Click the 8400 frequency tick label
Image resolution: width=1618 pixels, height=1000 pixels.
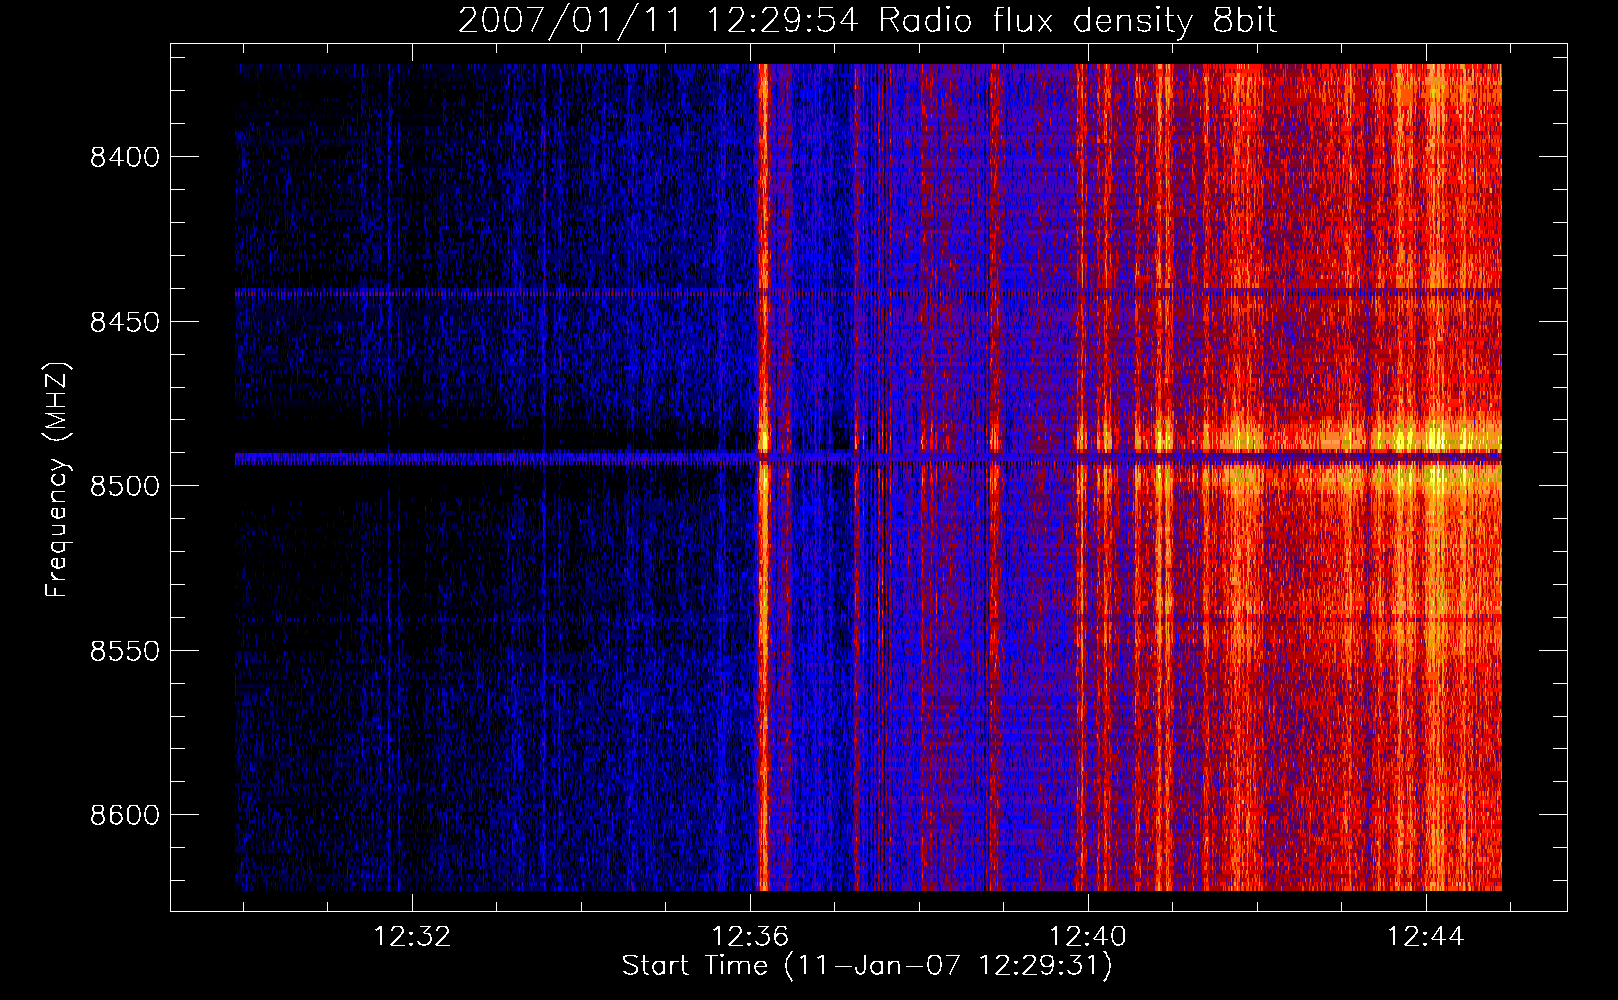pyautogui.click(x=125, y=158)
